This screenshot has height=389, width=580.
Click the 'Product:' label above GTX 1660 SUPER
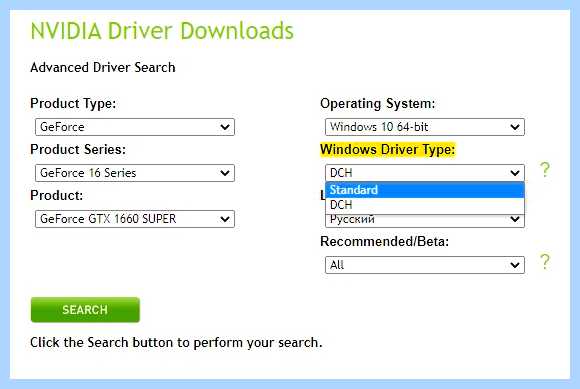(x=57, y=195)
